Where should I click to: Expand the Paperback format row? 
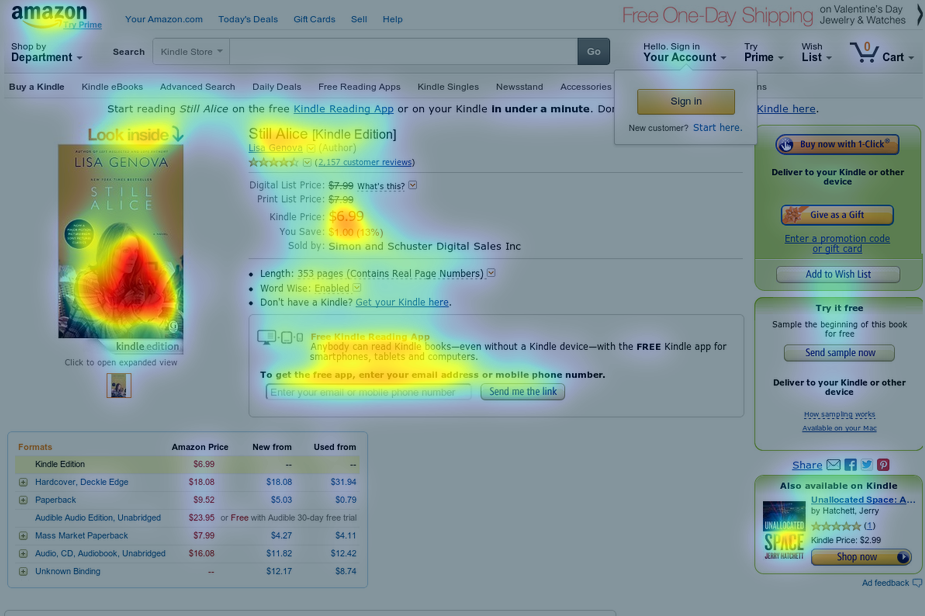click(x=23, y=500)
